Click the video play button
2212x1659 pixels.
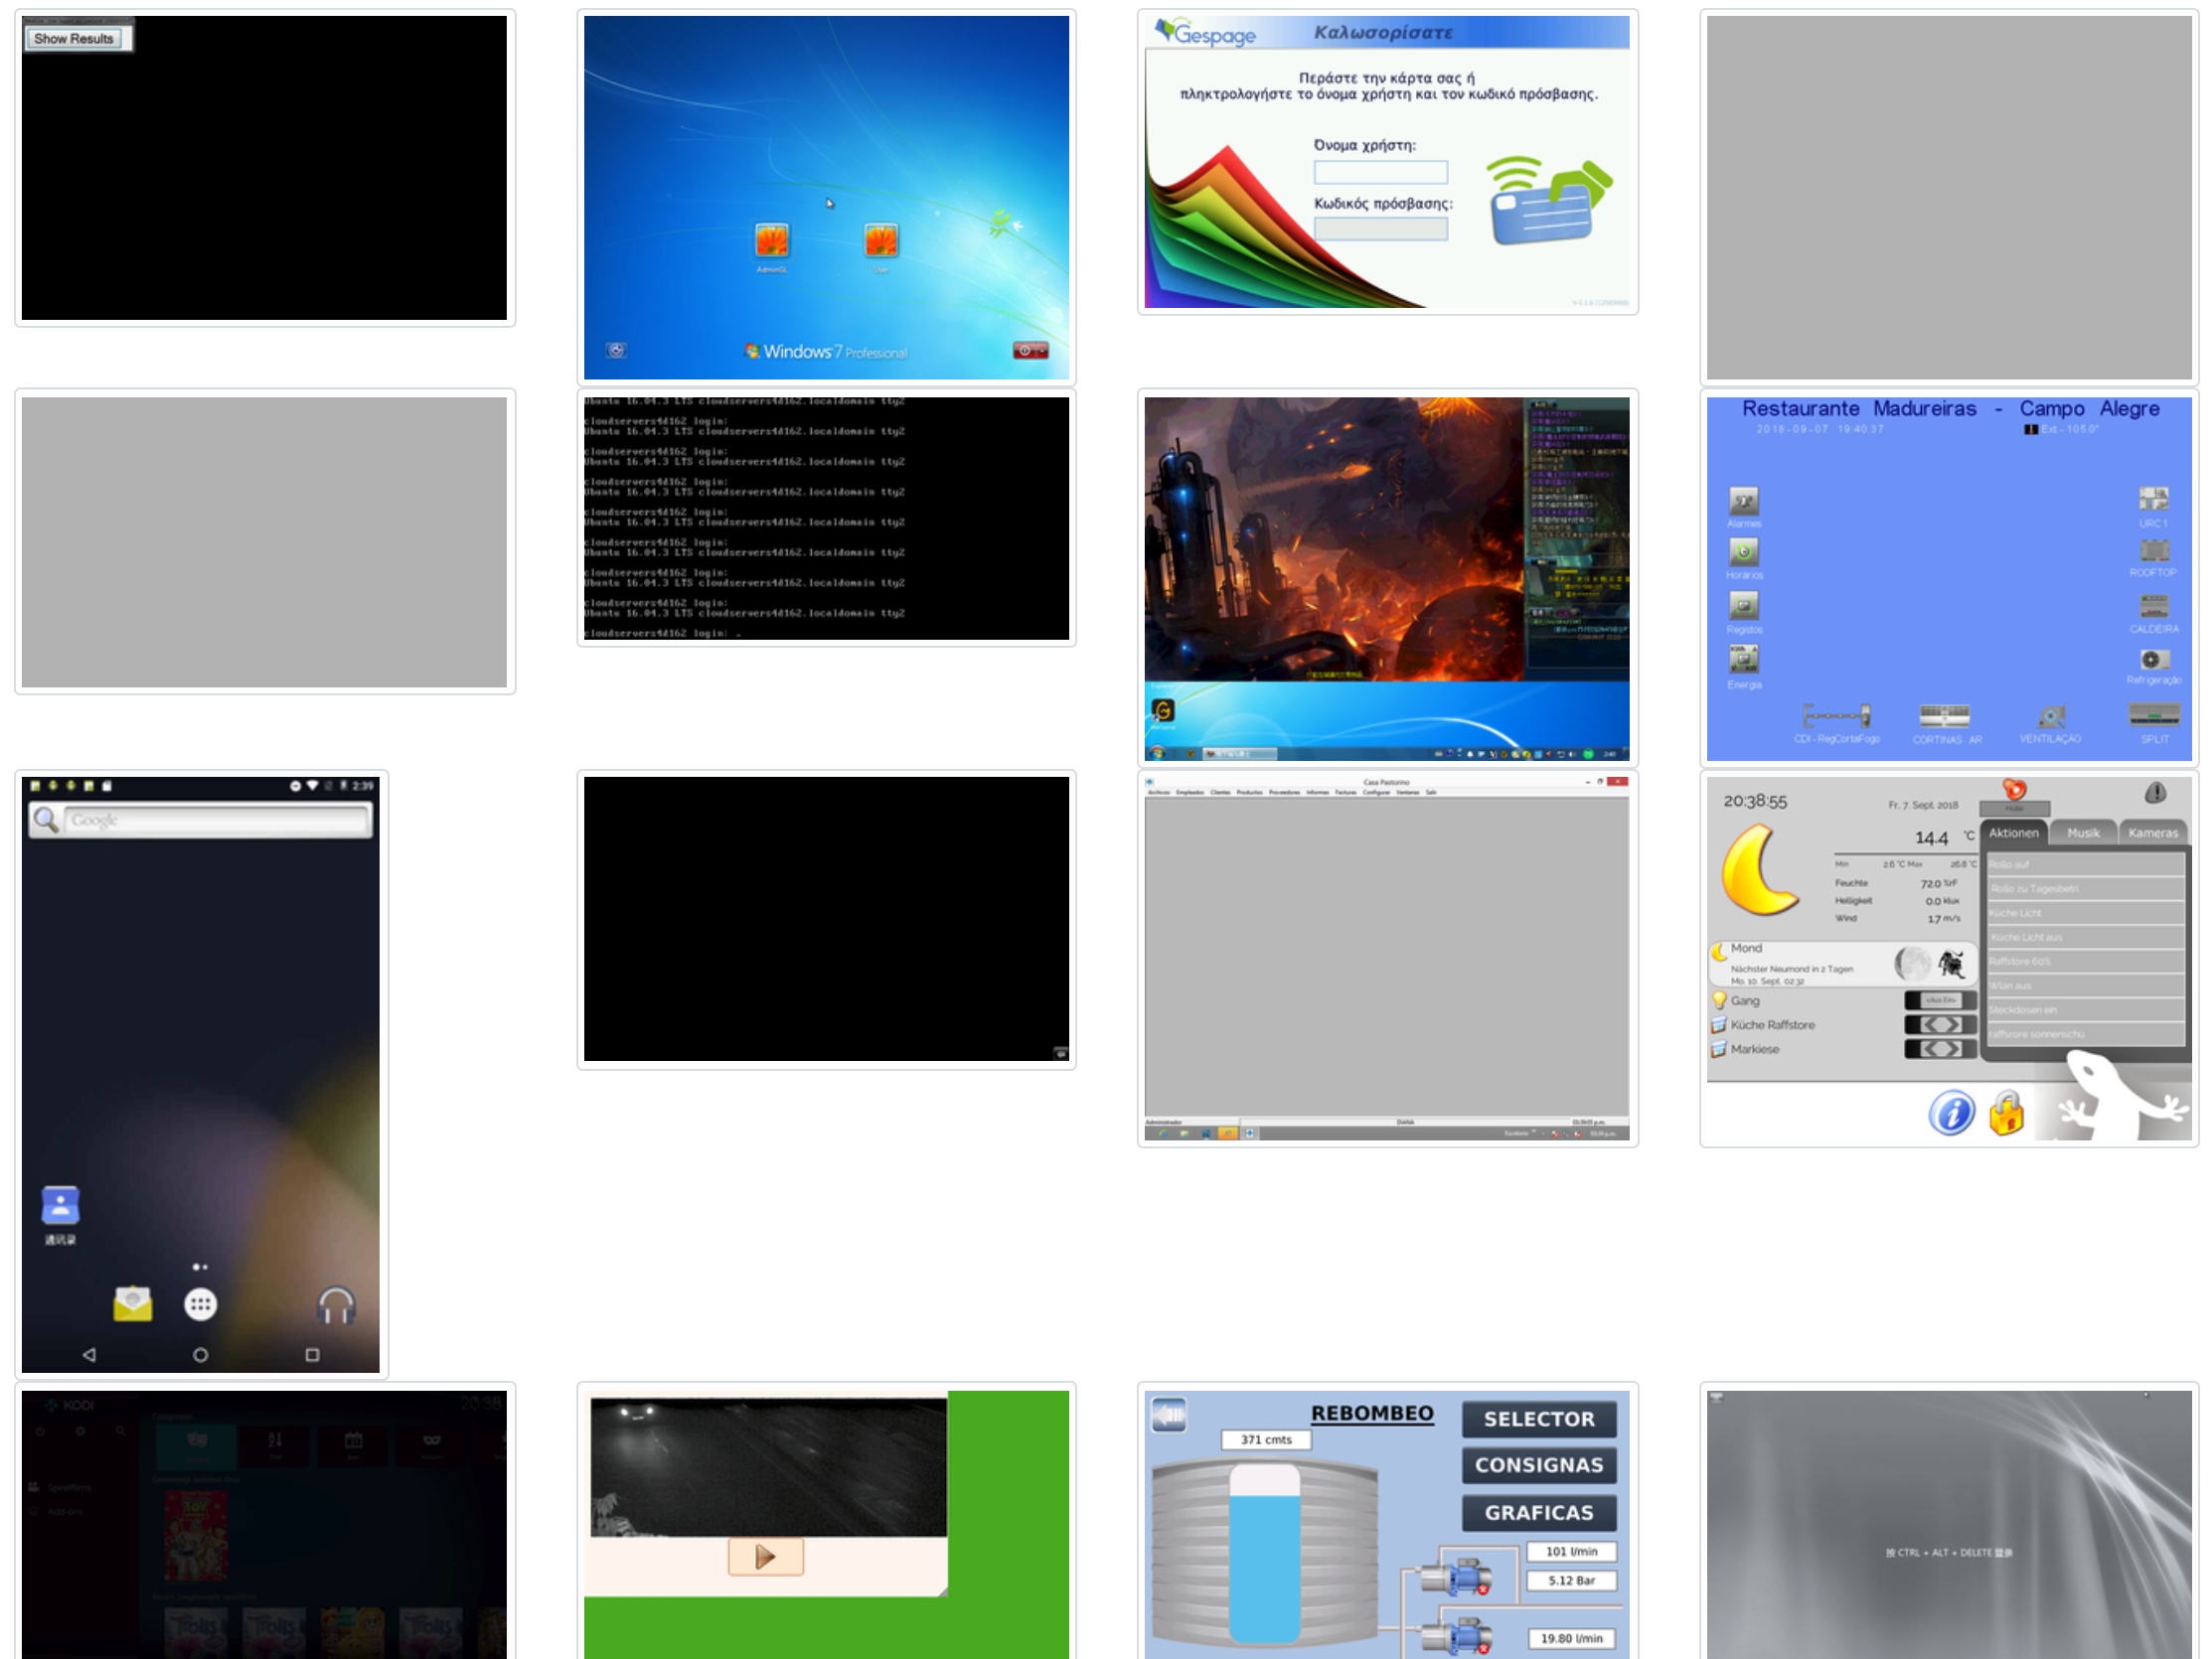tap(765, 1557)
